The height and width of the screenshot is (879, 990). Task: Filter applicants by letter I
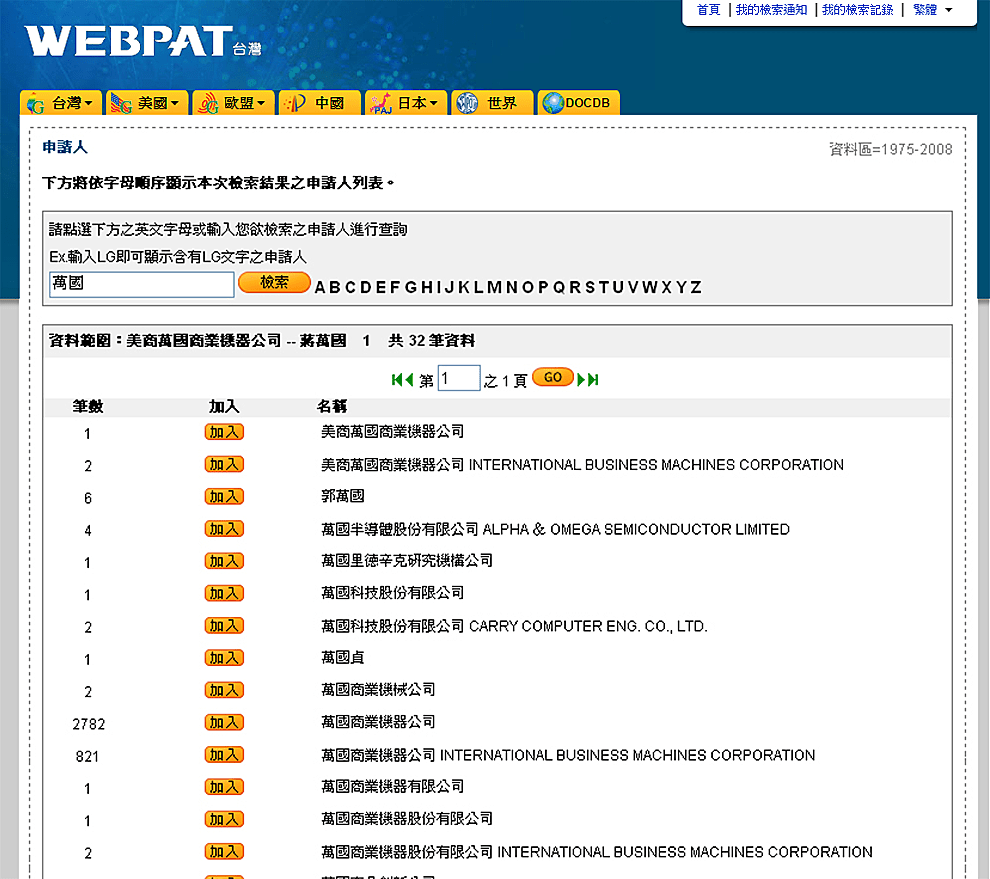pos(438,288)
